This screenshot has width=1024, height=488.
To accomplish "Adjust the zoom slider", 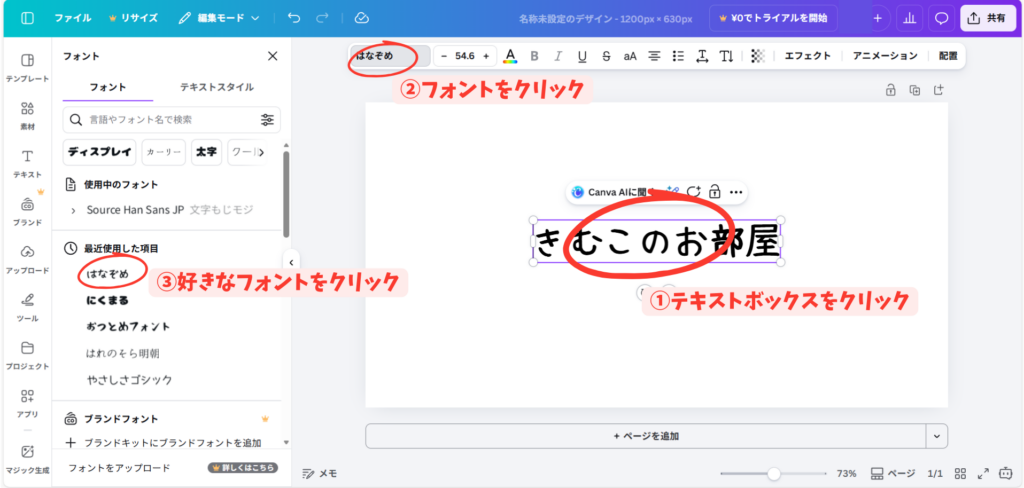I will point(774,474).
